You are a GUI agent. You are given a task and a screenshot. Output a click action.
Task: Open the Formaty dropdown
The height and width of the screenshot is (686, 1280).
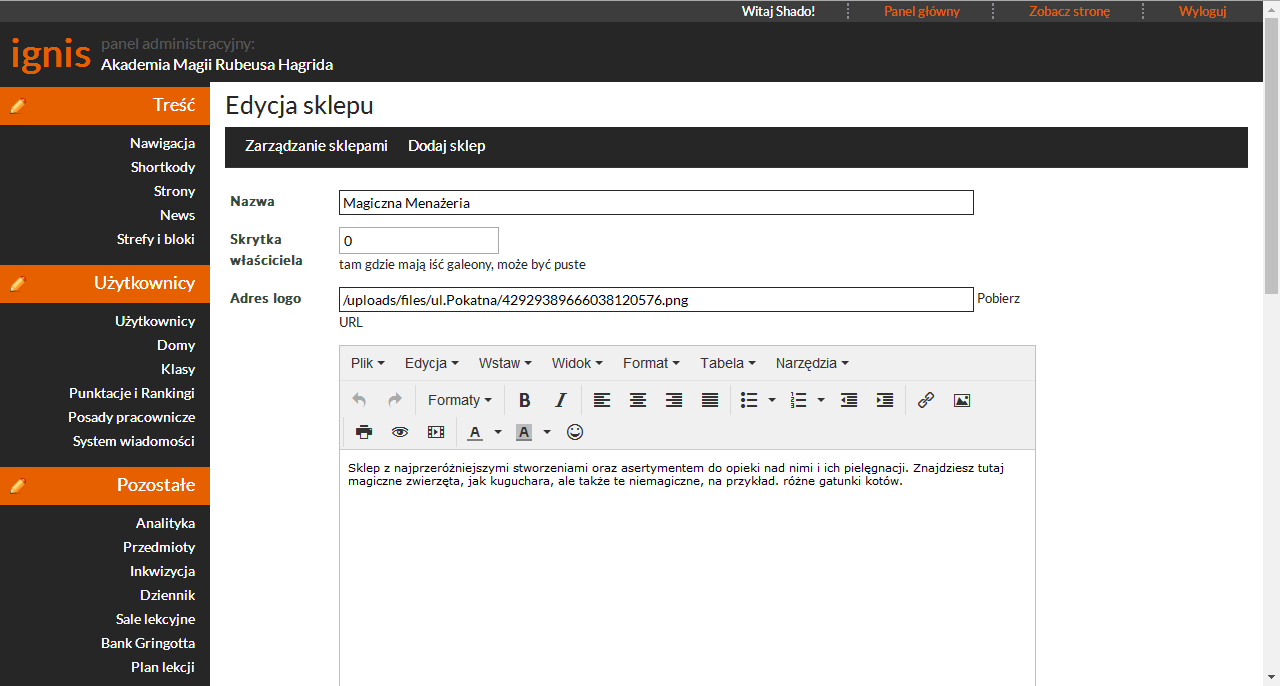(x=459, y=400)
